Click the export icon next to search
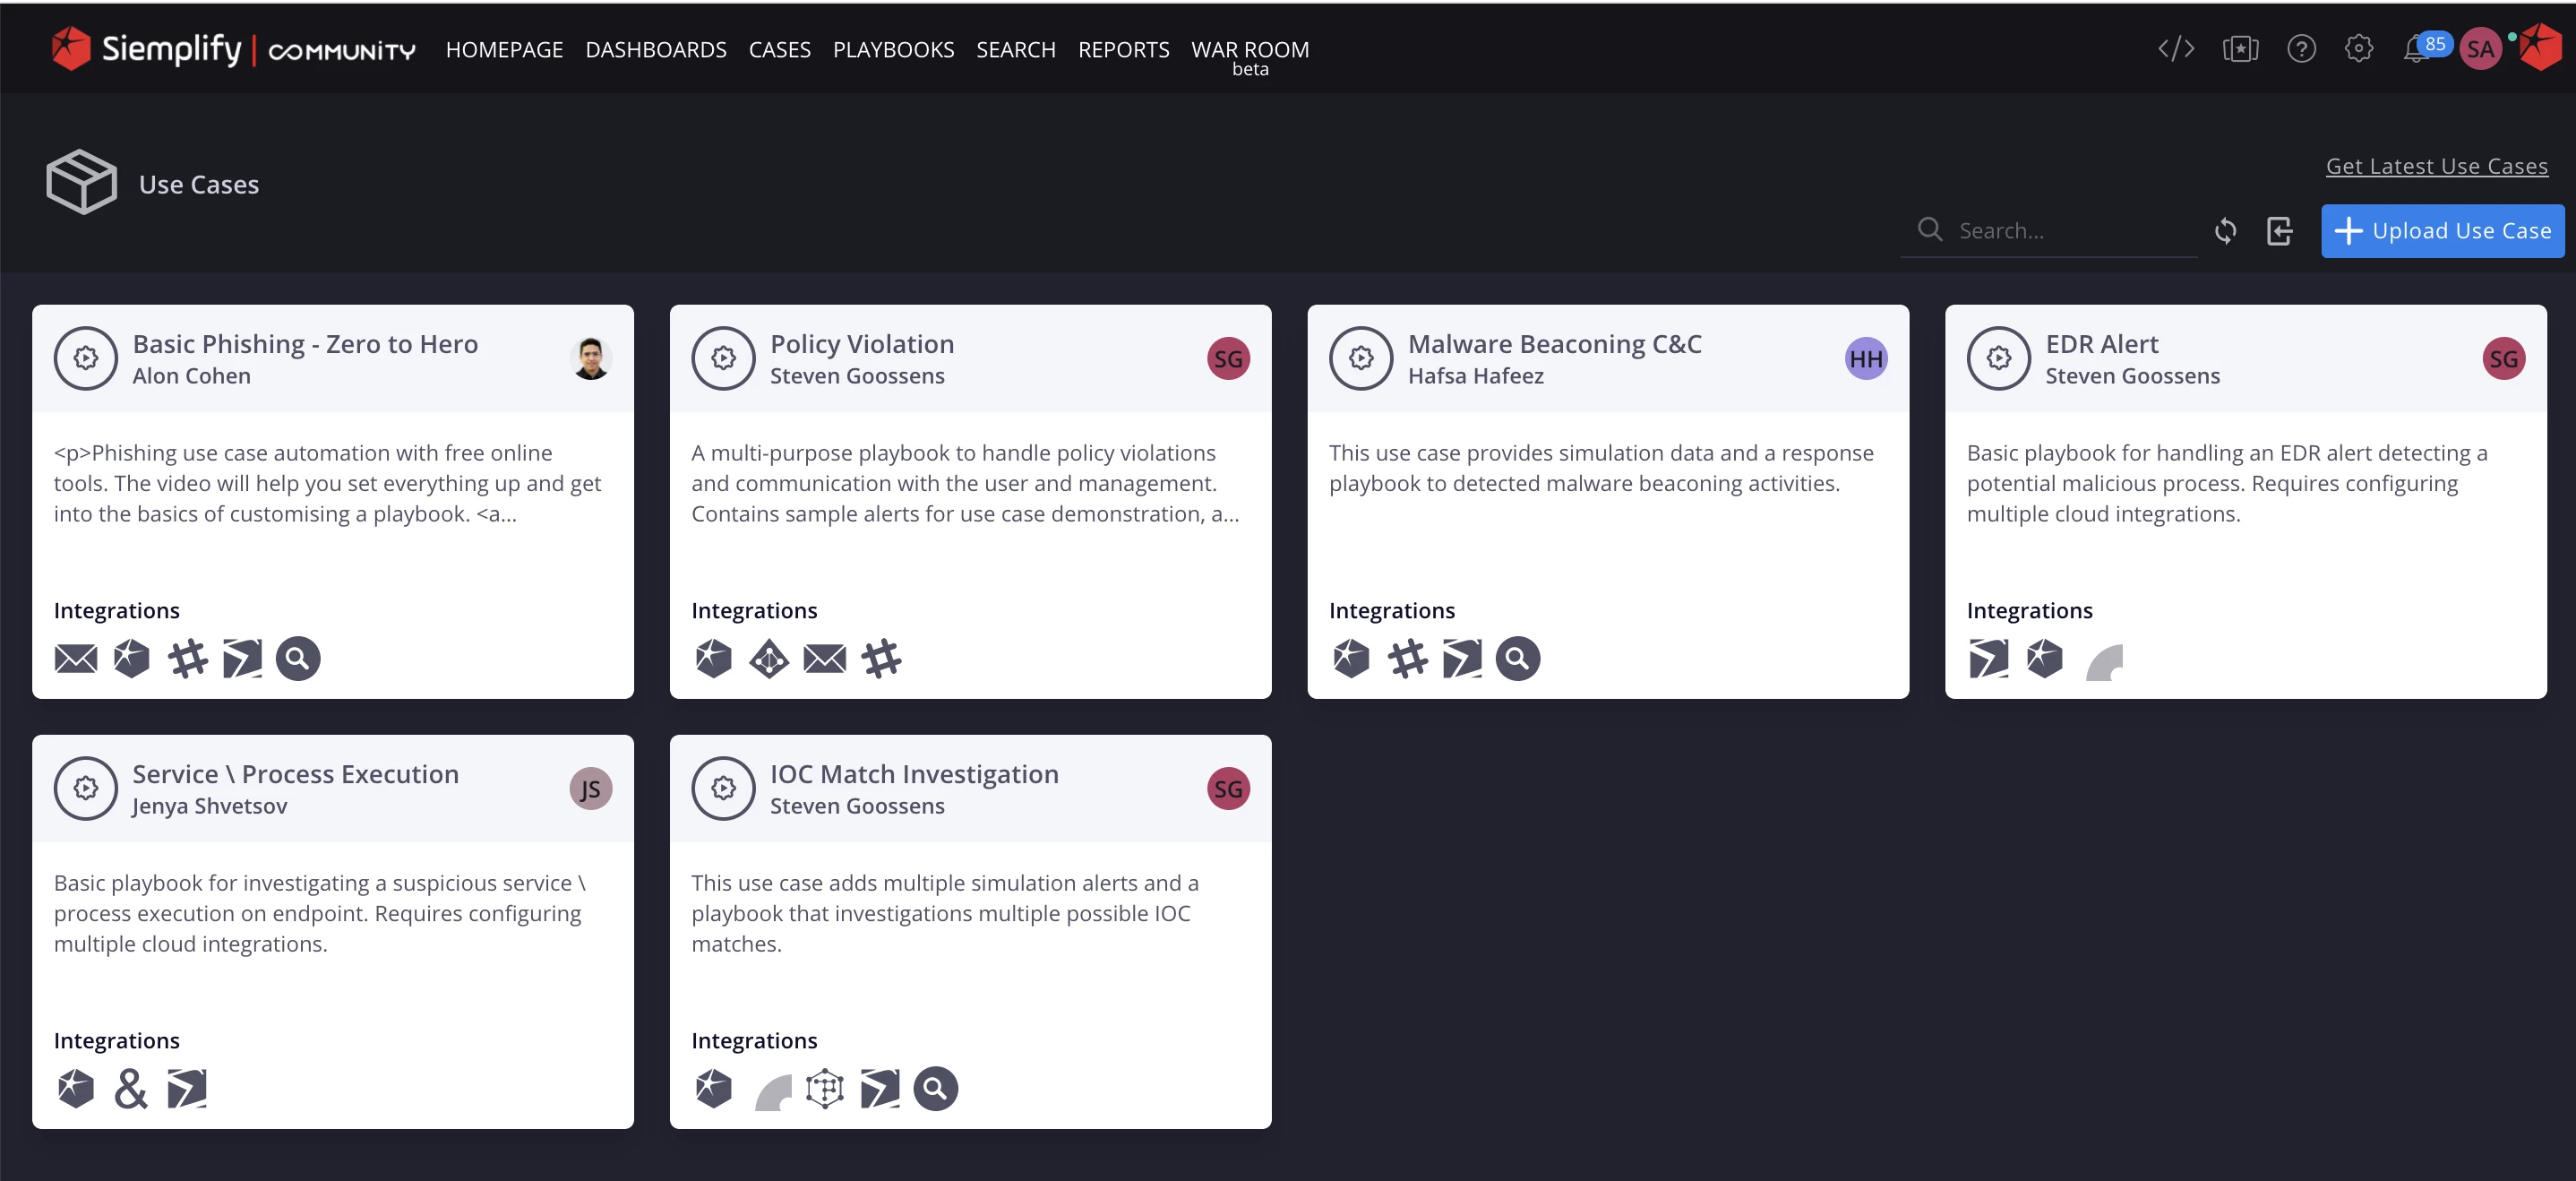Image resolution: width=2576 pixels, height=1181 pixels. click(2279, 231)
